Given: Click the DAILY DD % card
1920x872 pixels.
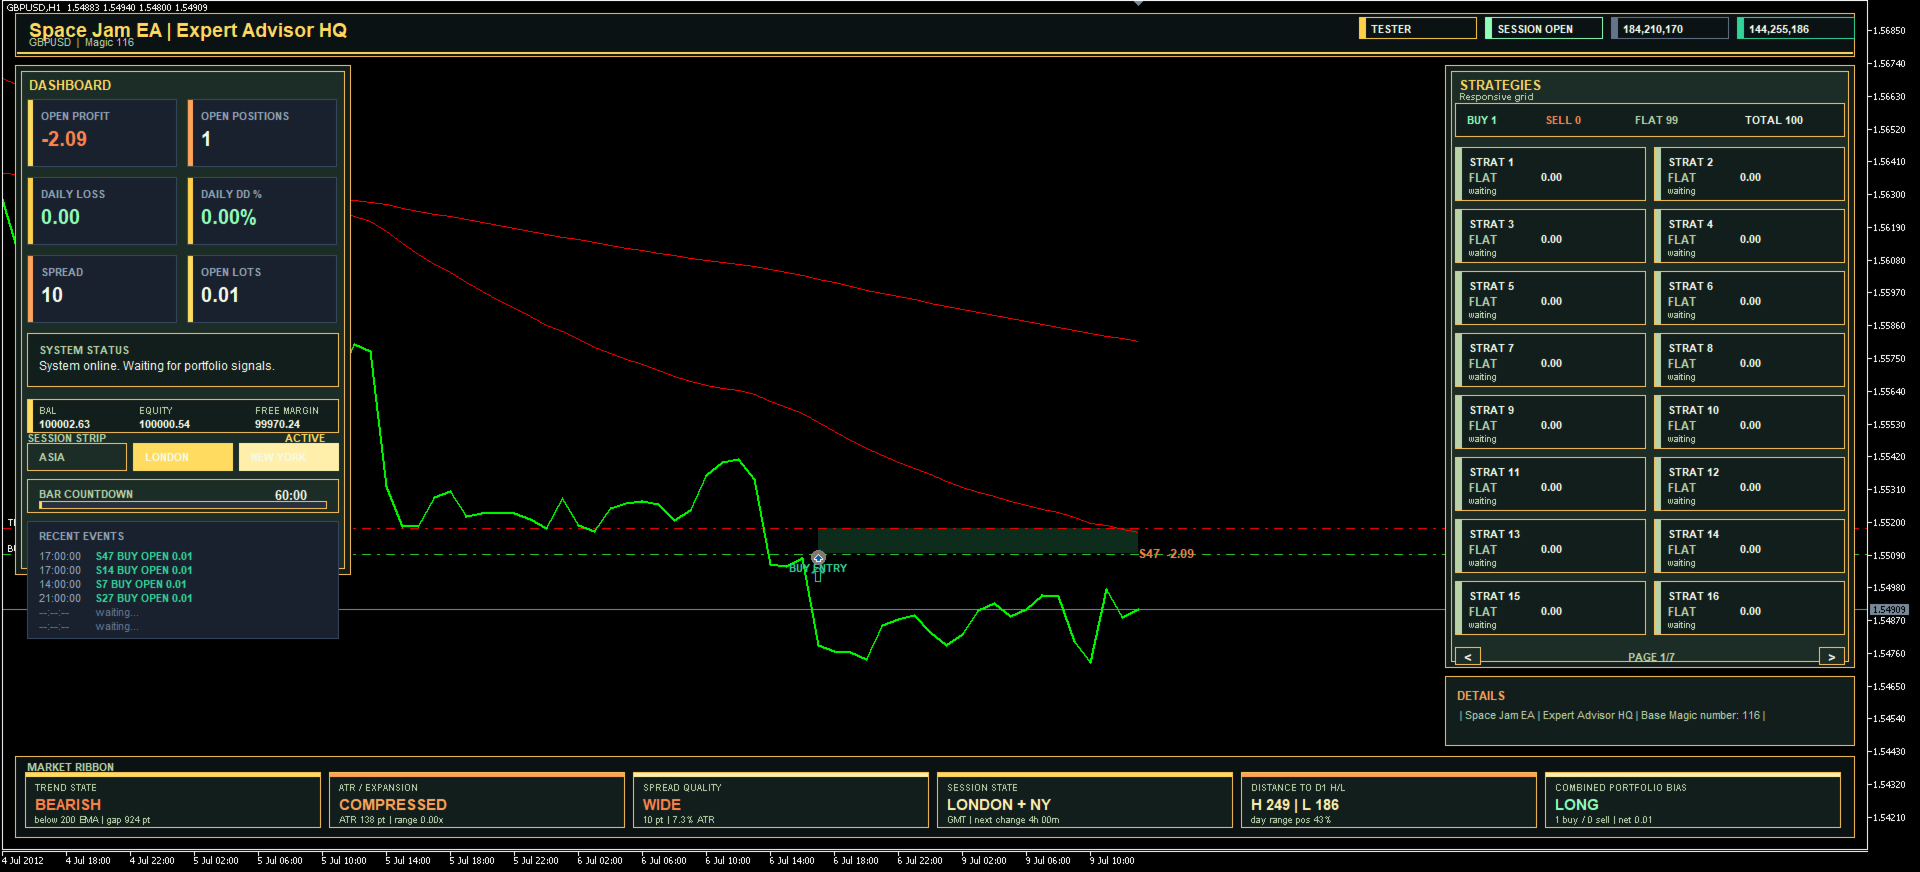Looking at the screenshot, I should [x=263, y=211].
